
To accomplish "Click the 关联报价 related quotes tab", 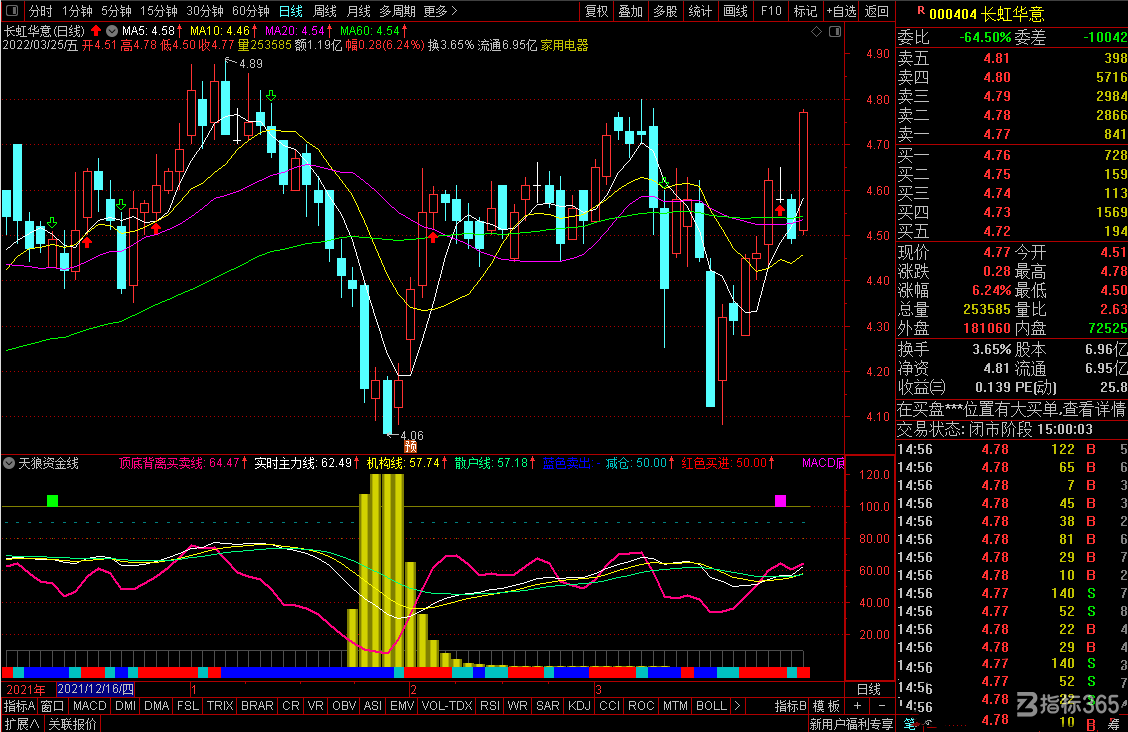I will click(72, 724).
